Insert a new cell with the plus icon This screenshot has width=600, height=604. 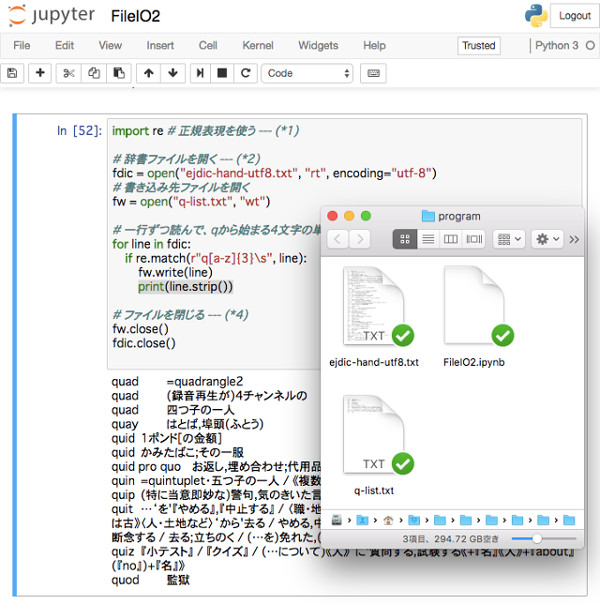[41, 73]
